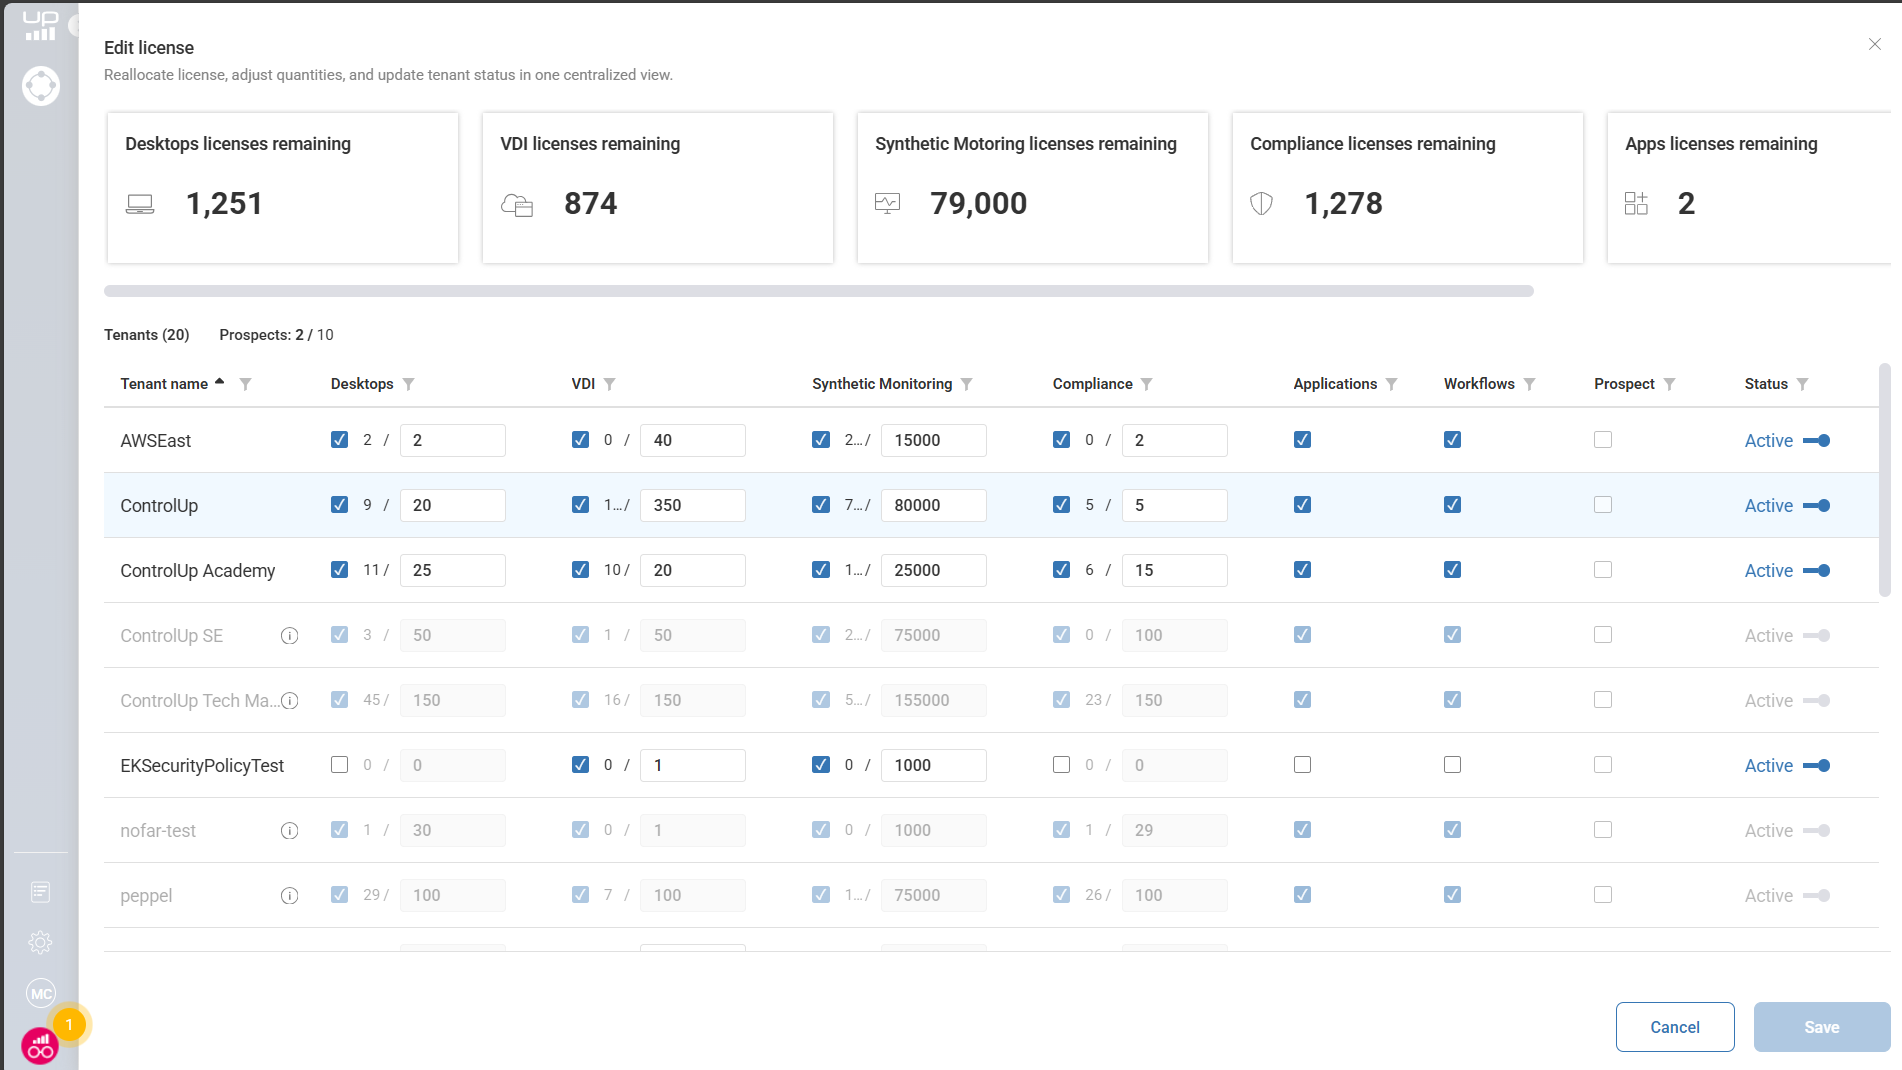Click the Save button

click(1821, 1027)
